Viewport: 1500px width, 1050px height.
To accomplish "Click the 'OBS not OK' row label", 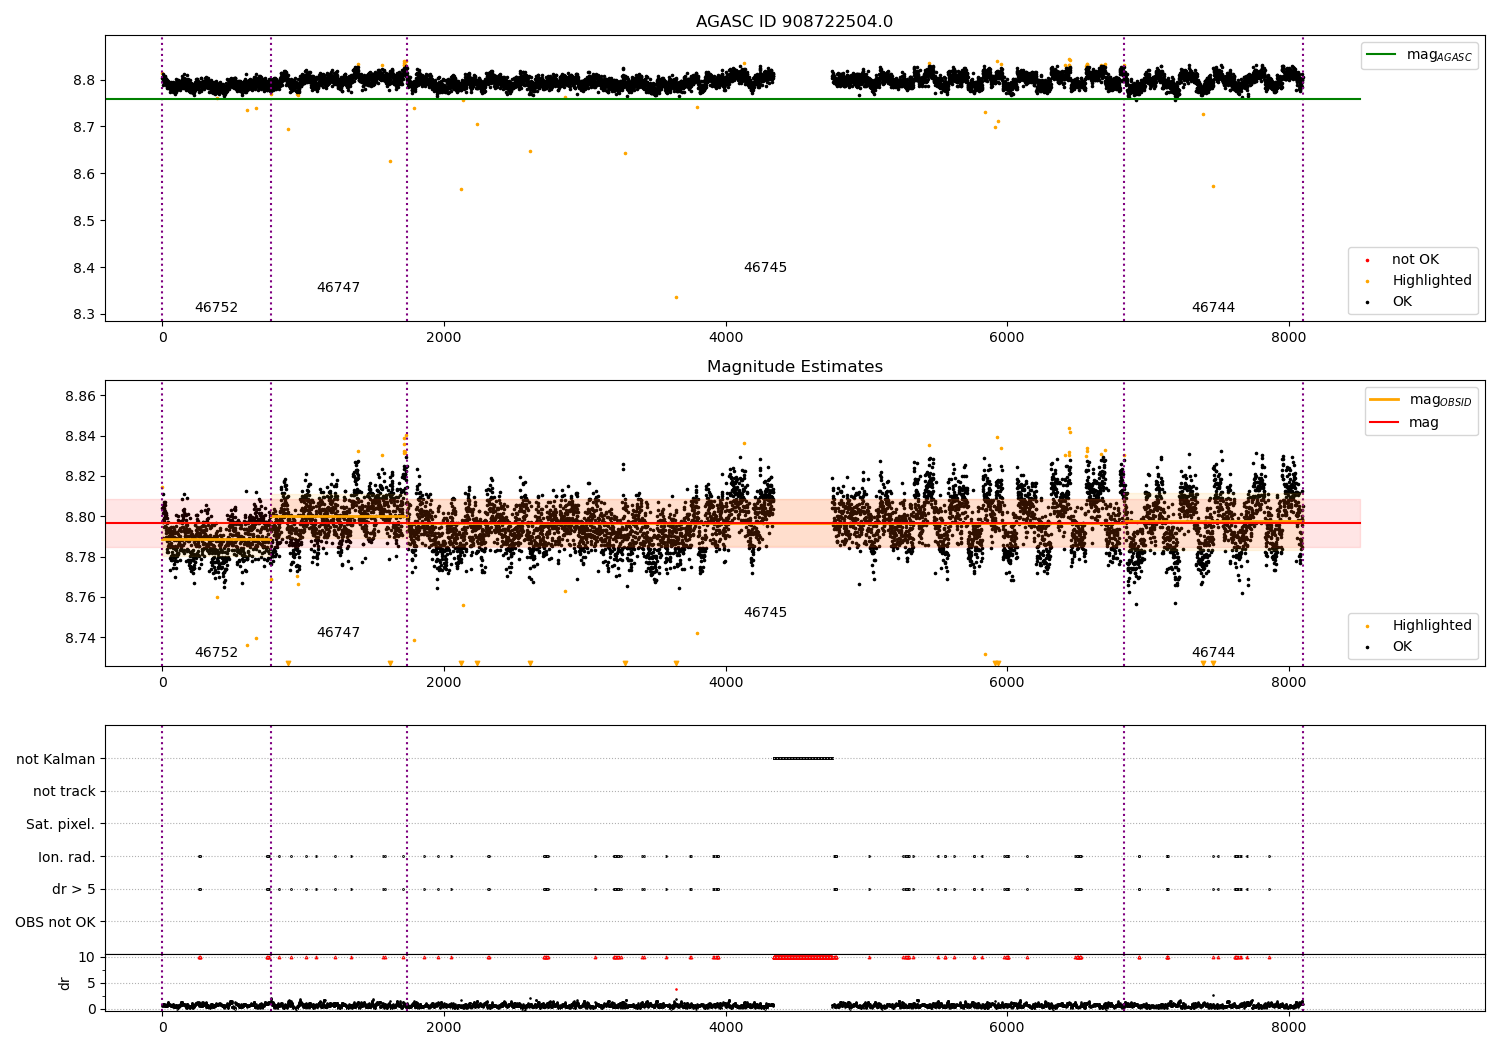I will 56,922.
